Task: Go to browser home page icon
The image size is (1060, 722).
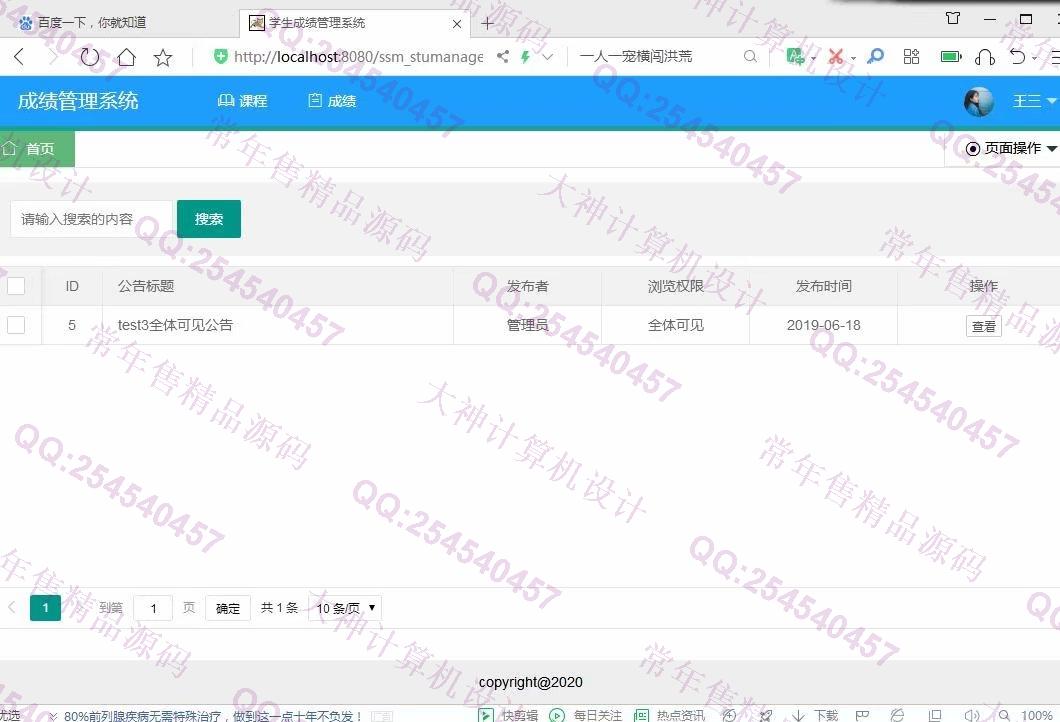Action: point(126,57)
